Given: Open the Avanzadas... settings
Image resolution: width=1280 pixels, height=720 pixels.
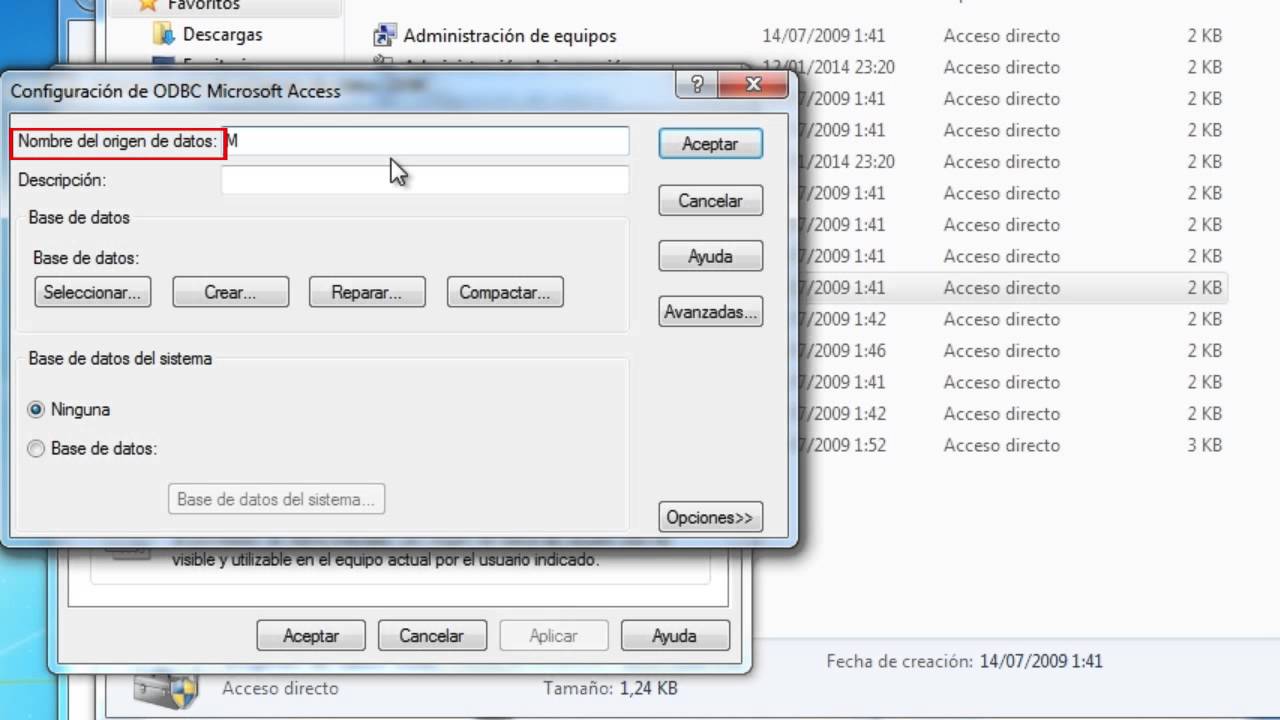Looking at the screenshot, I should click(710, 312).
